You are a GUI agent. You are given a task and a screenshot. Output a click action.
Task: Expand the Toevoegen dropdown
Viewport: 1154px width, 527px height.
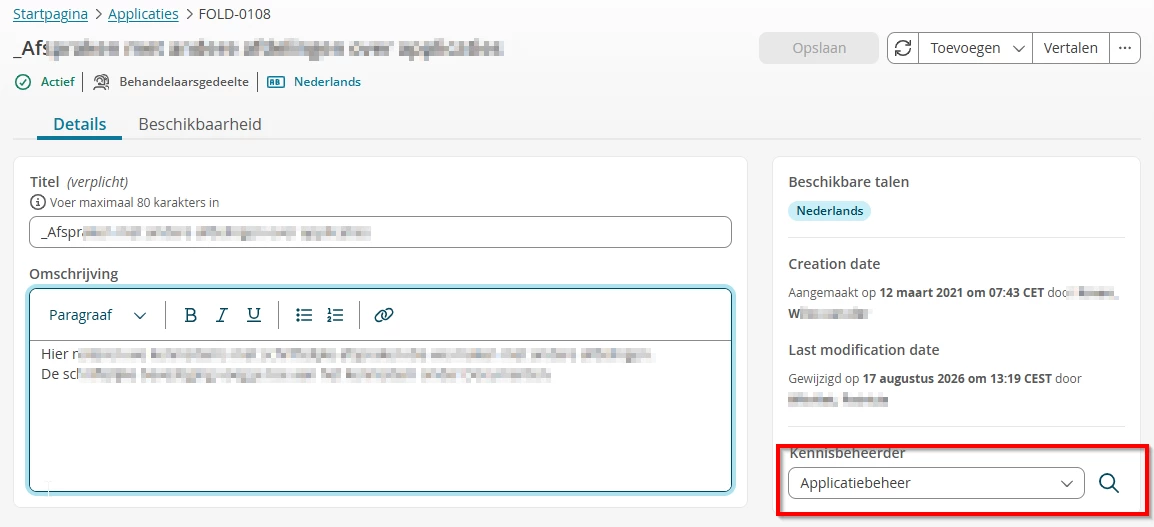[975, 49]
